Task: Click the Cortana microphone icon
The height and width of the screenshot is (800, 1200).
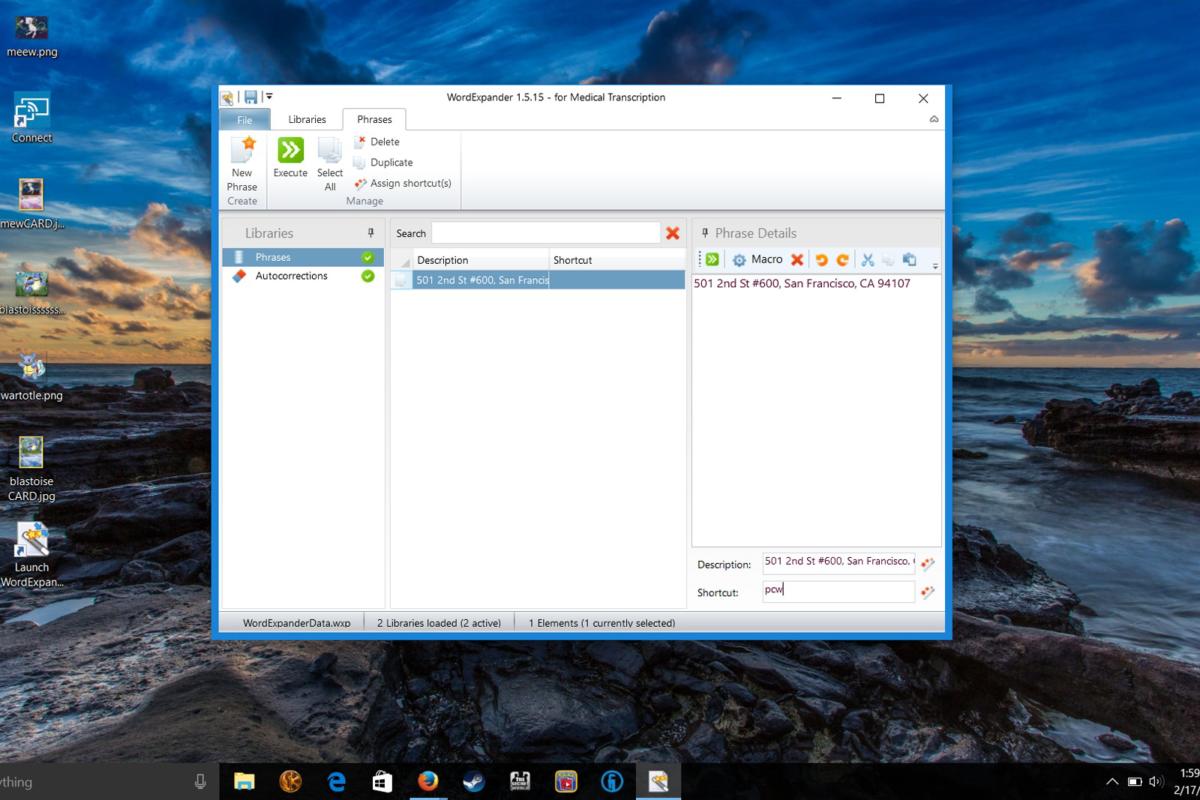Action: (200, 781)
